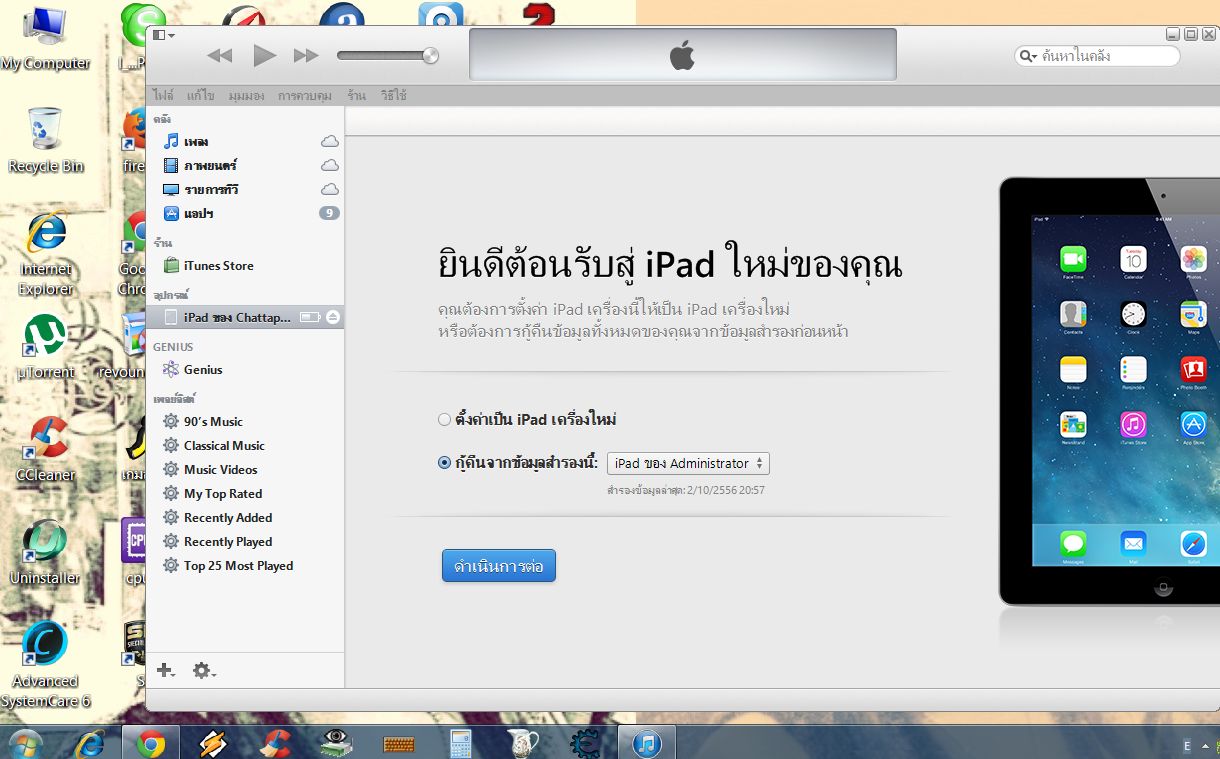Open the การควบคุม menu

click(305, 96)
